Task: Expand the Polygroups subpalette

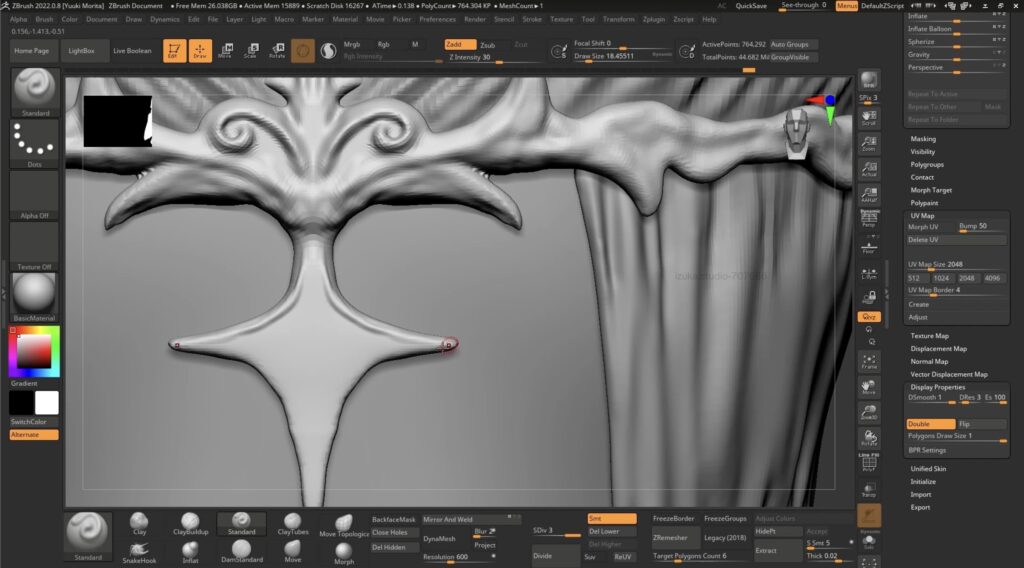Action: (x=927, y=164)
